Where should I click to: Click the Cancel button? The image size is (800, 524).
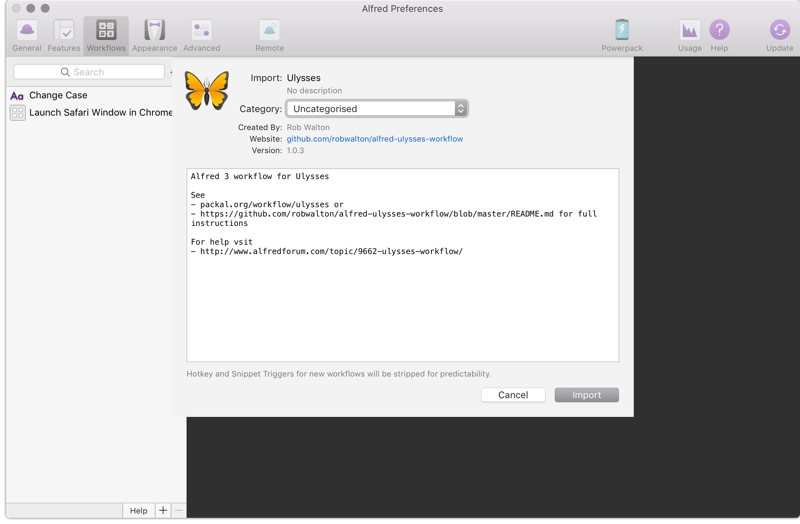click(x=513, y=395)
